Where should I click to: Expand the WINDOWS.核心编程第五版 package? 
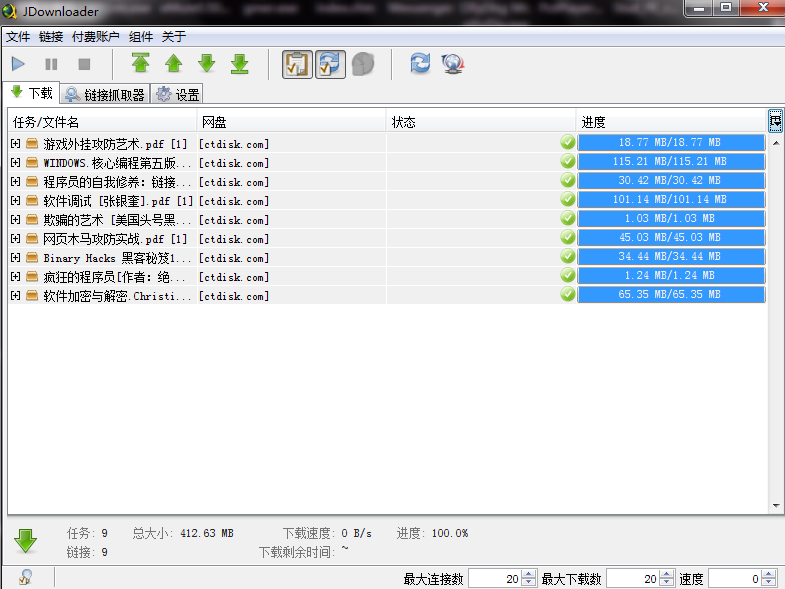(x=16, y=163)
